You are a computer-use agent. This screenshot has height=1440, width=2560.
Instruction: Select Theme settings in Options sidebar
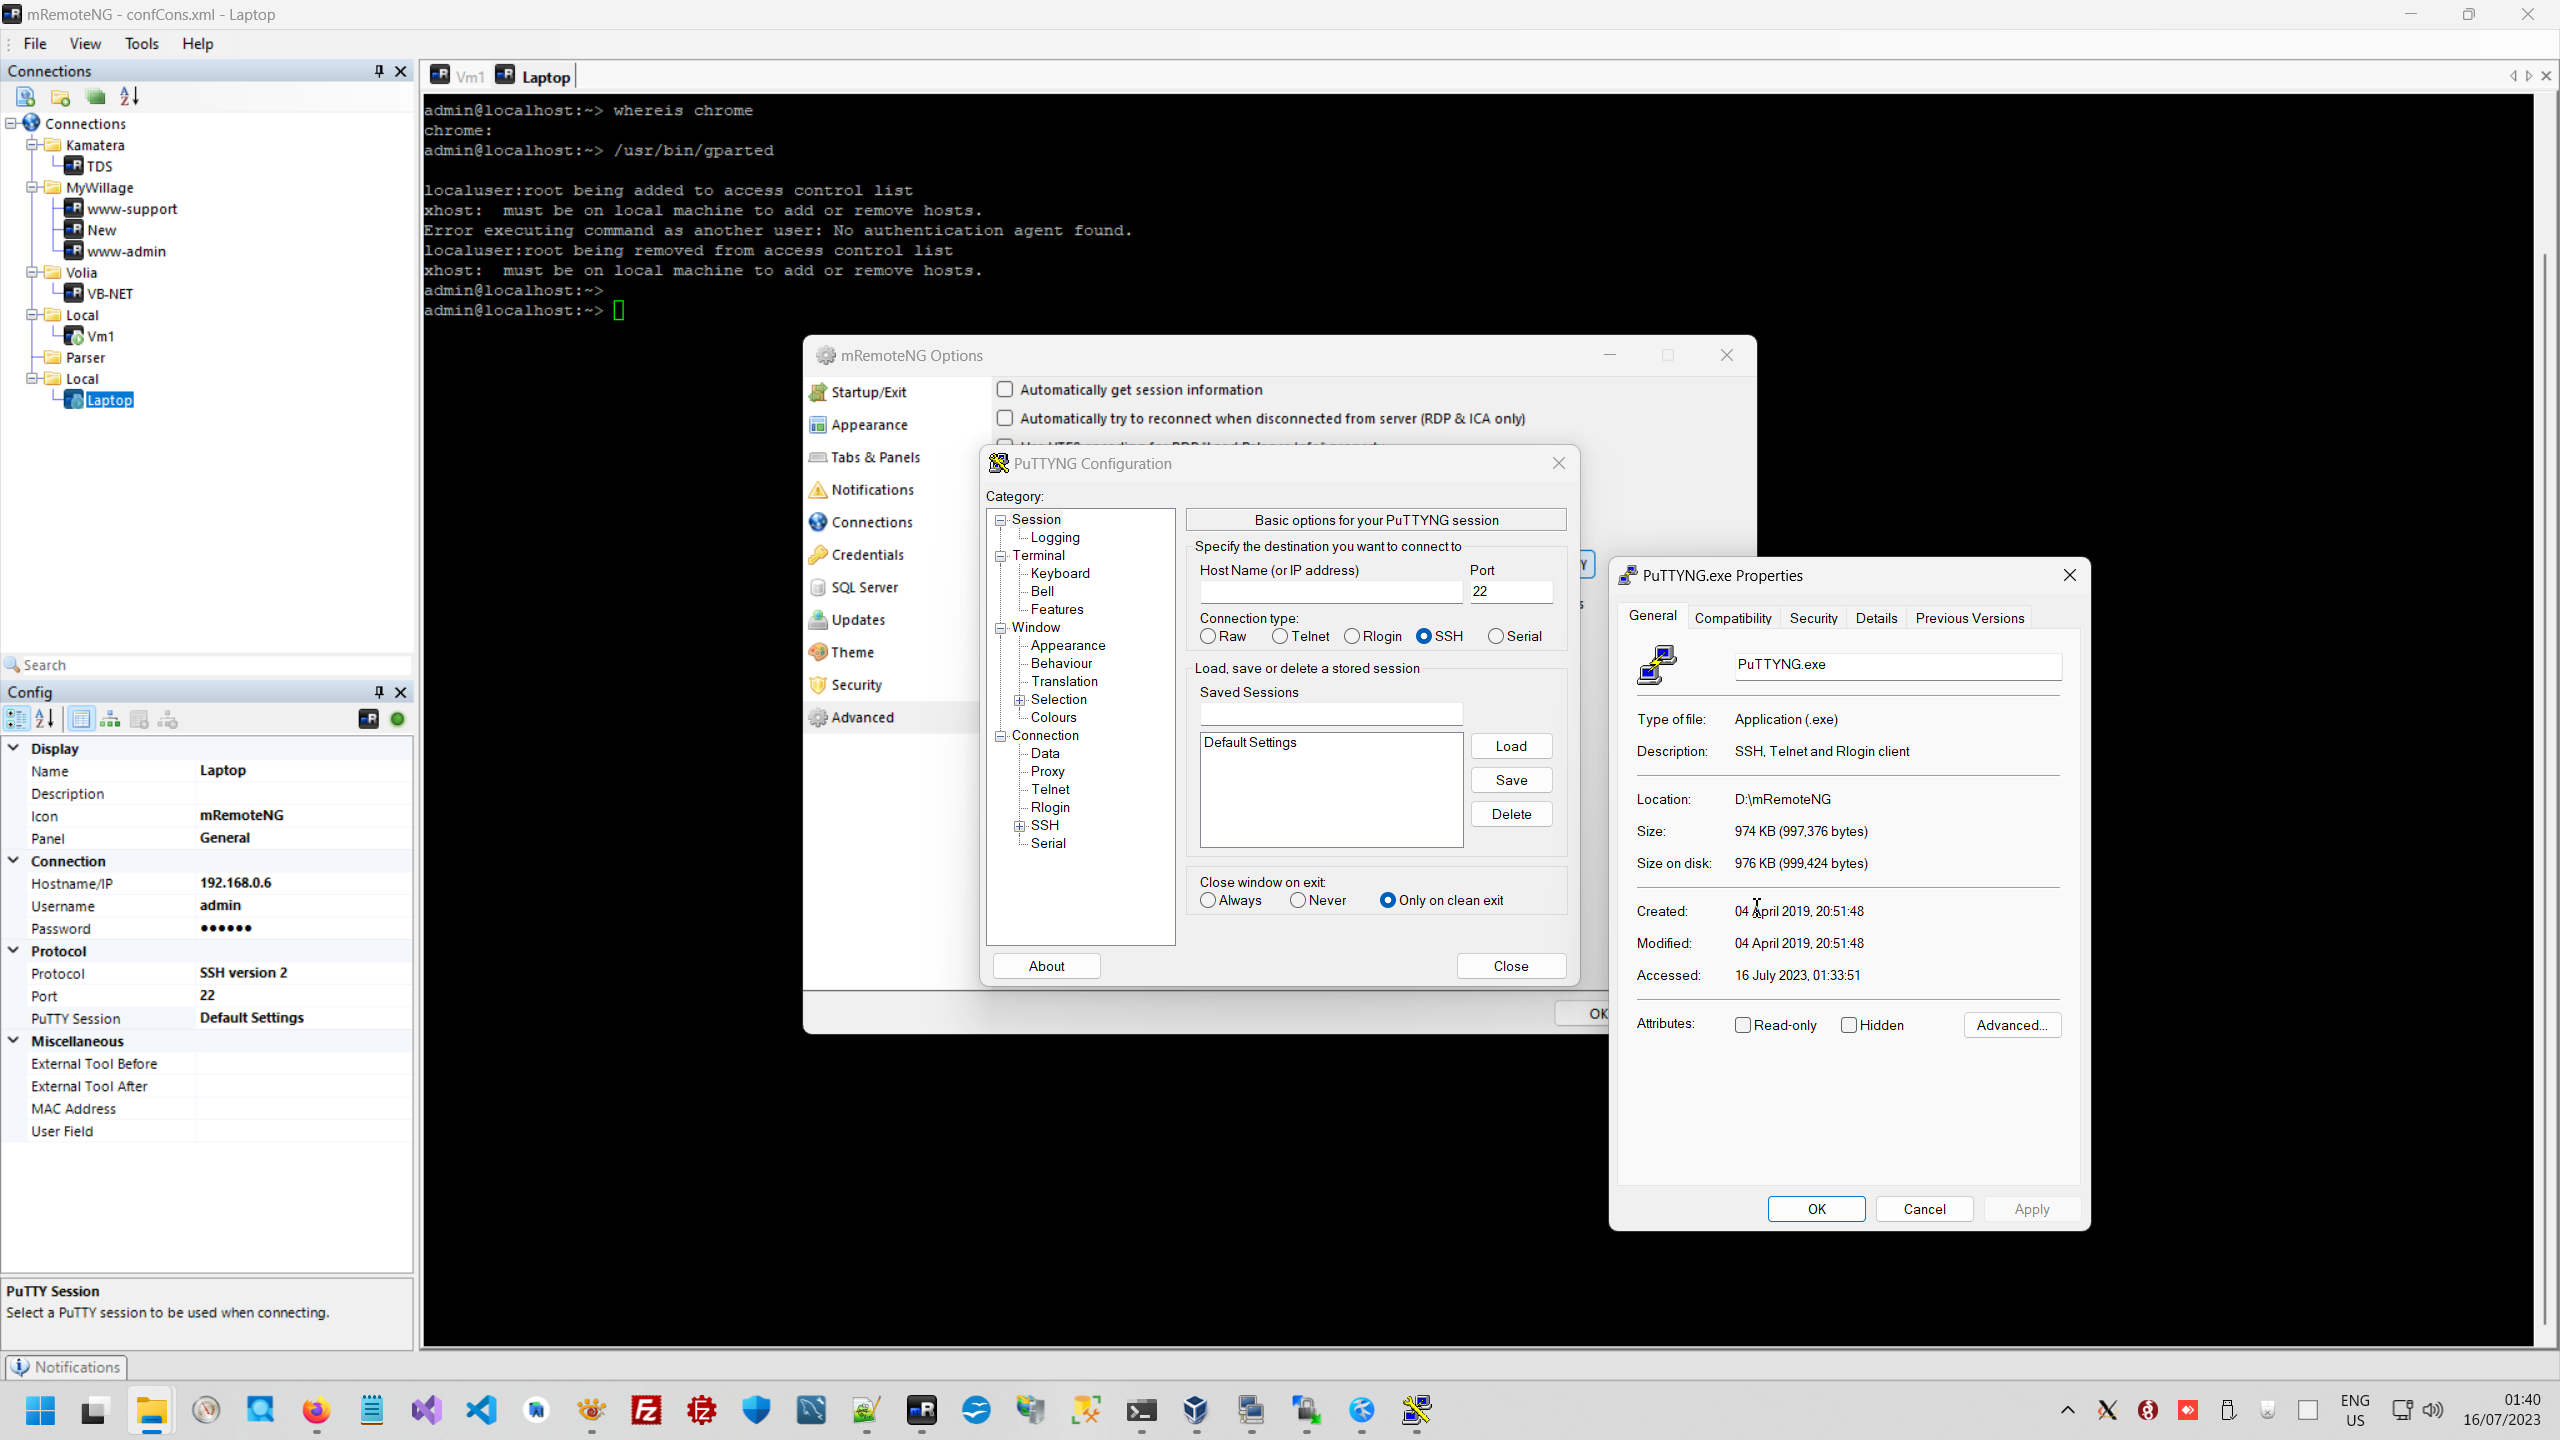(x=852, y=651)
